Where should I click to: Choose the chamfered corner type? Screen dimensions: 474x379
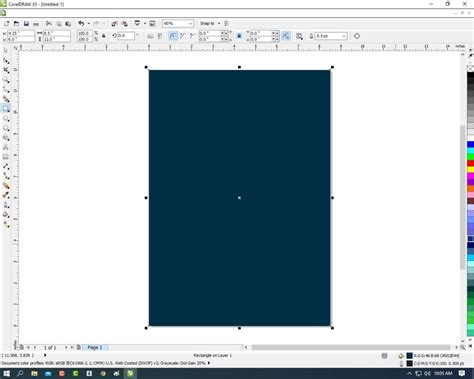[x=192, y=36]
